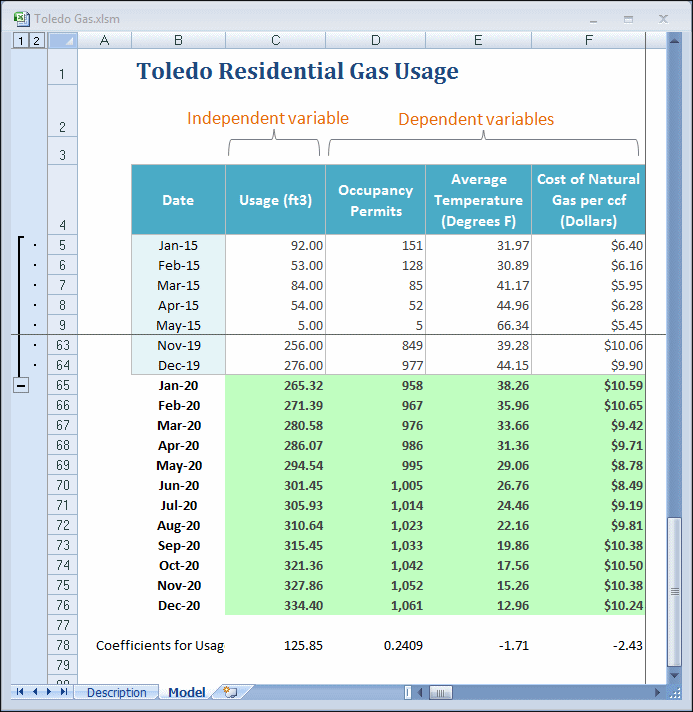Select the Coefficients for Usage label cell

point(160,645)
